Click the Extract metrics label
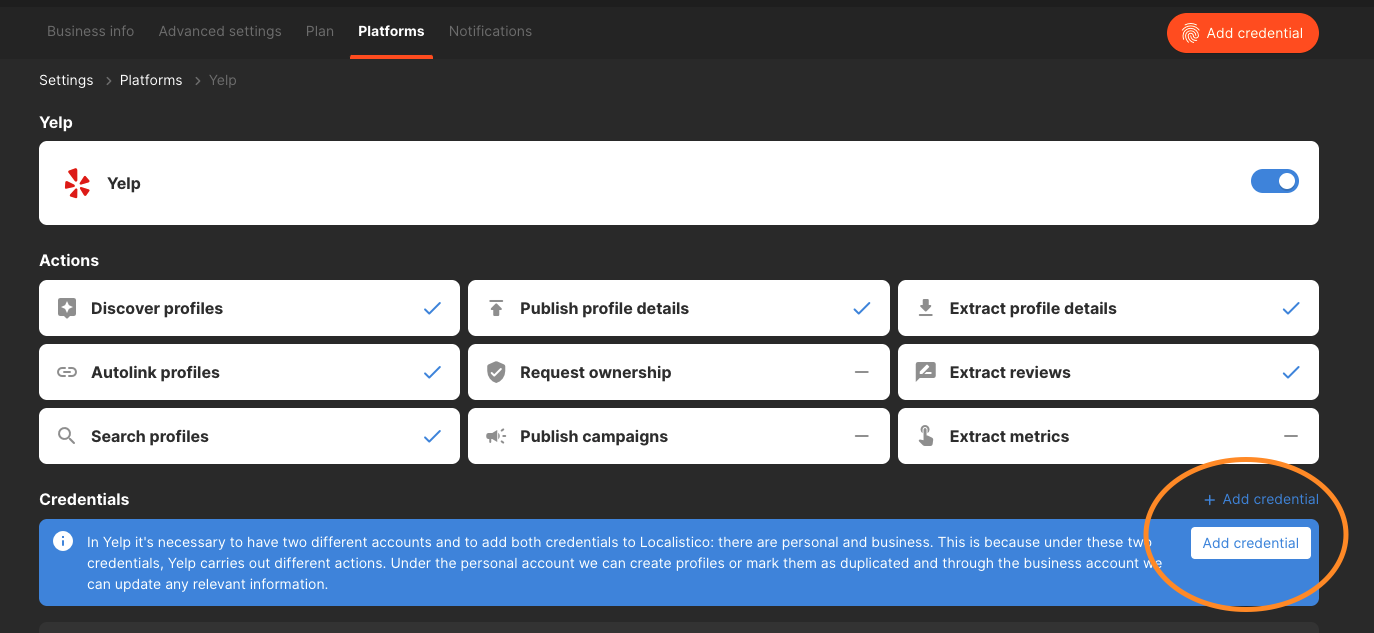Viewport: 1374px width, 633px height. coord(1009,436)
